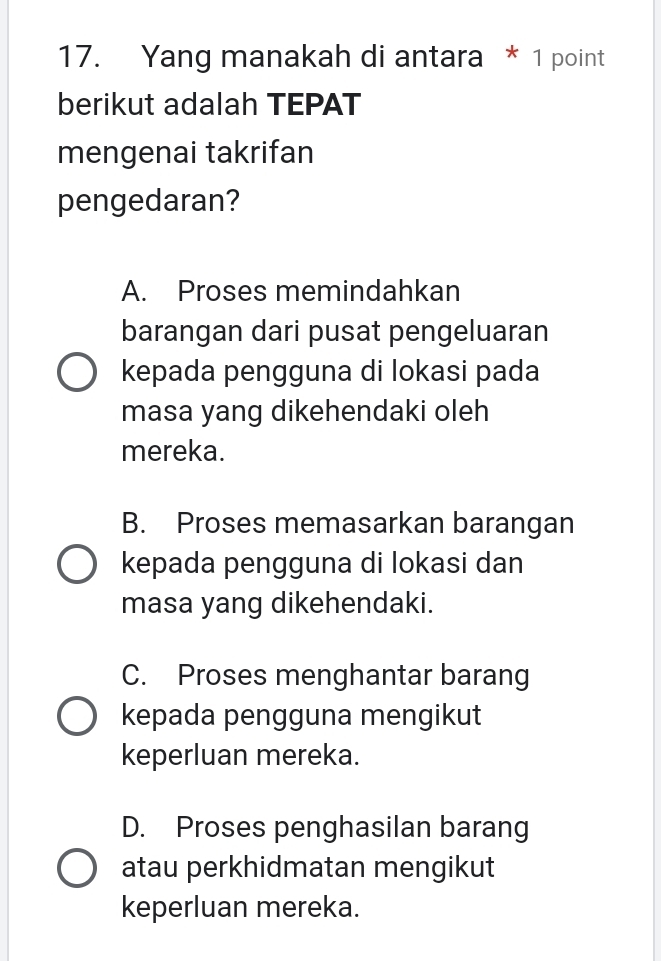Click the question number 17
Screen dimensions: 661x961
coord(83,57)
